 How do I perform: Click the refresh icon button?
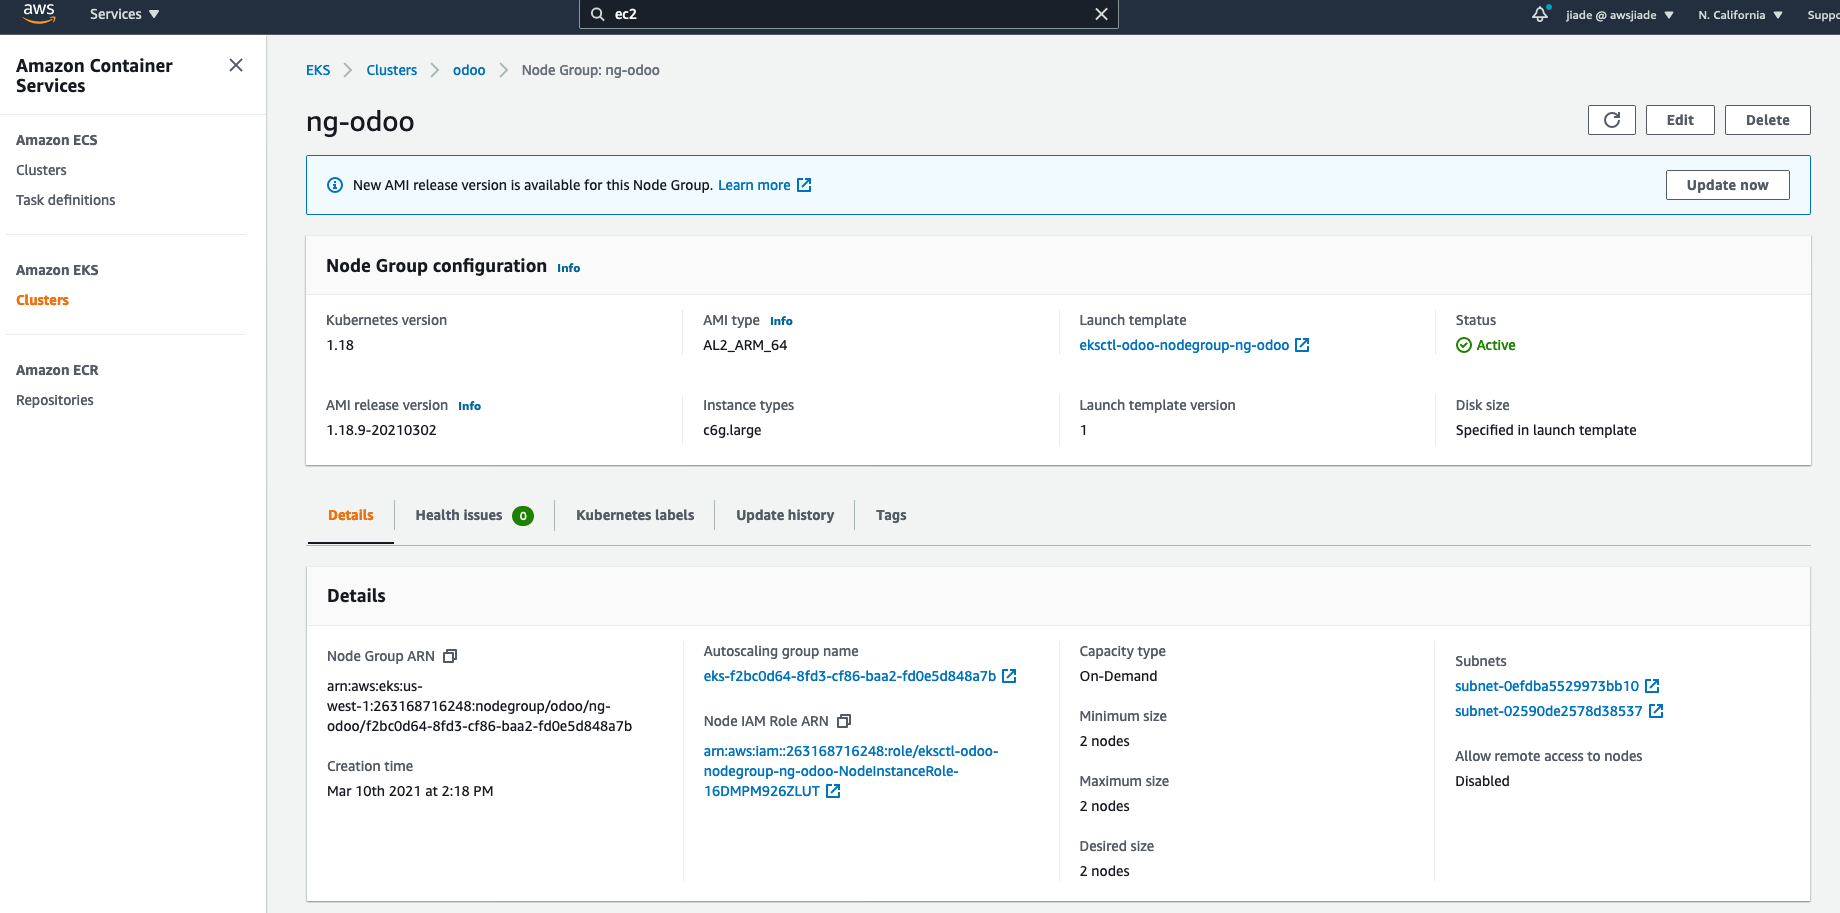1611,120
